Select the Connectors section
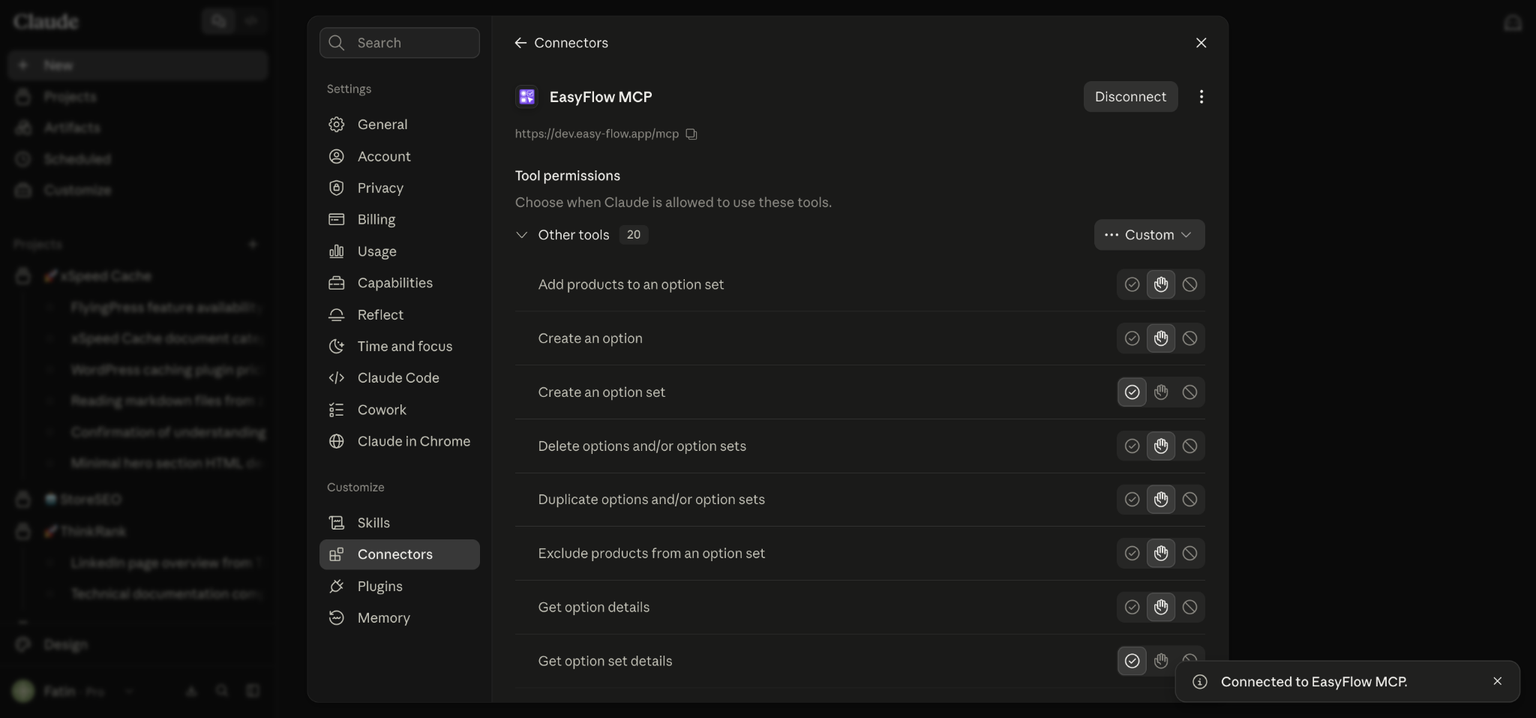 pos(399,555)
